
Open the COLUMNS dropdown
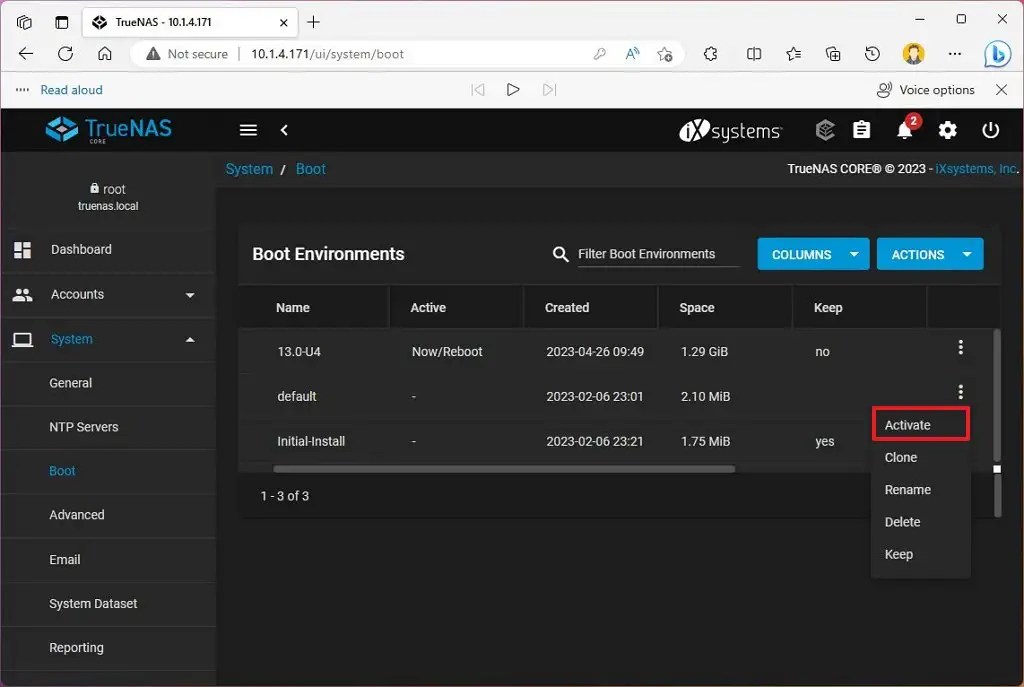(813, 254)
